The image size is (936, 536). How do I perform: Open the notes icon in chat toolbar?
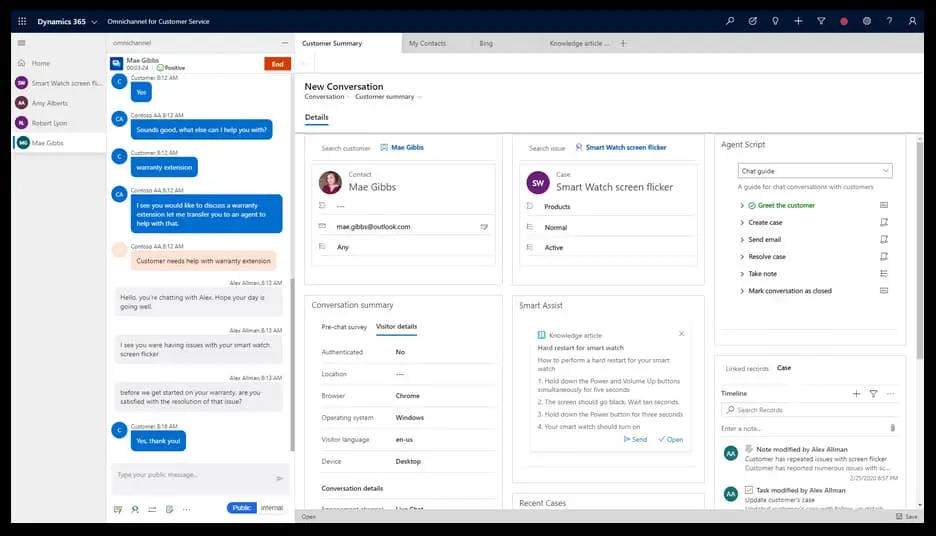(170, 509)
